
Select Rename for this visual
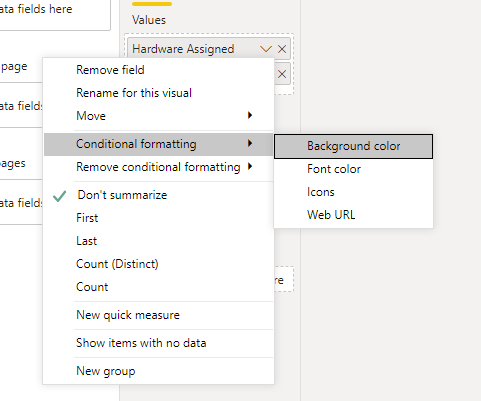click(x=159, y=93)
